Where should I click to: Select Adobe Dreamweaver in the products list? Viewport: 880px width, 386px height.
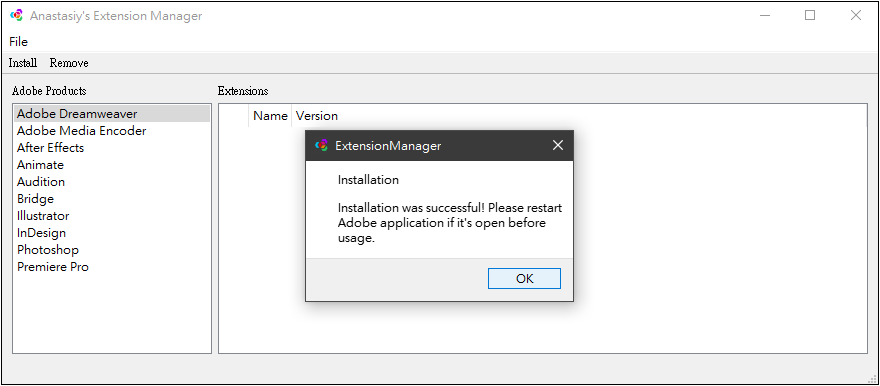point(112,114)
